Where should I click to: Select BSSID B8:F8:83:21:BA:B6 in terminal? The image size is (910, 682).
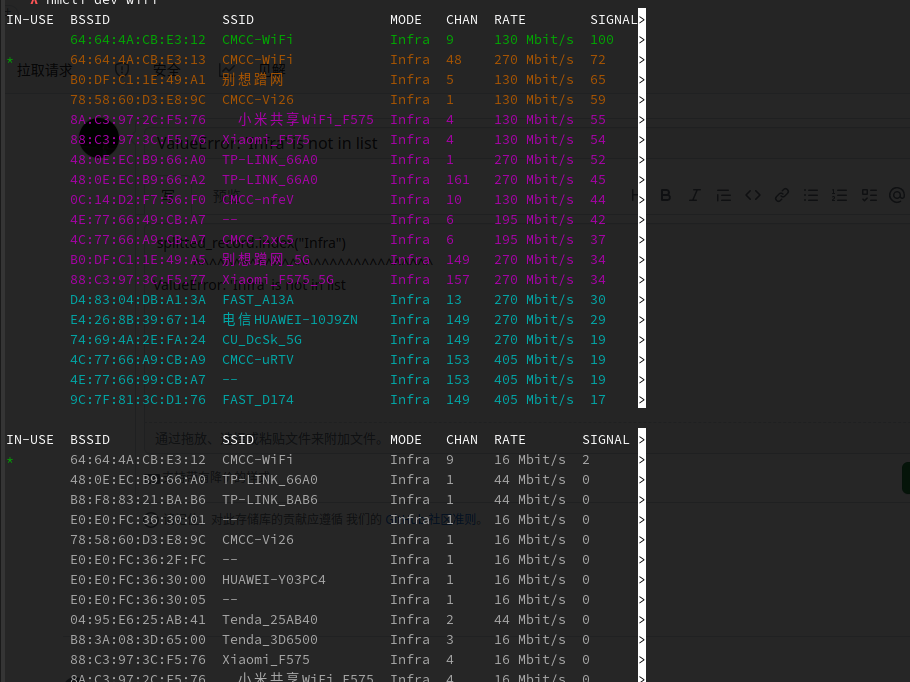click(x=138, y=500)
